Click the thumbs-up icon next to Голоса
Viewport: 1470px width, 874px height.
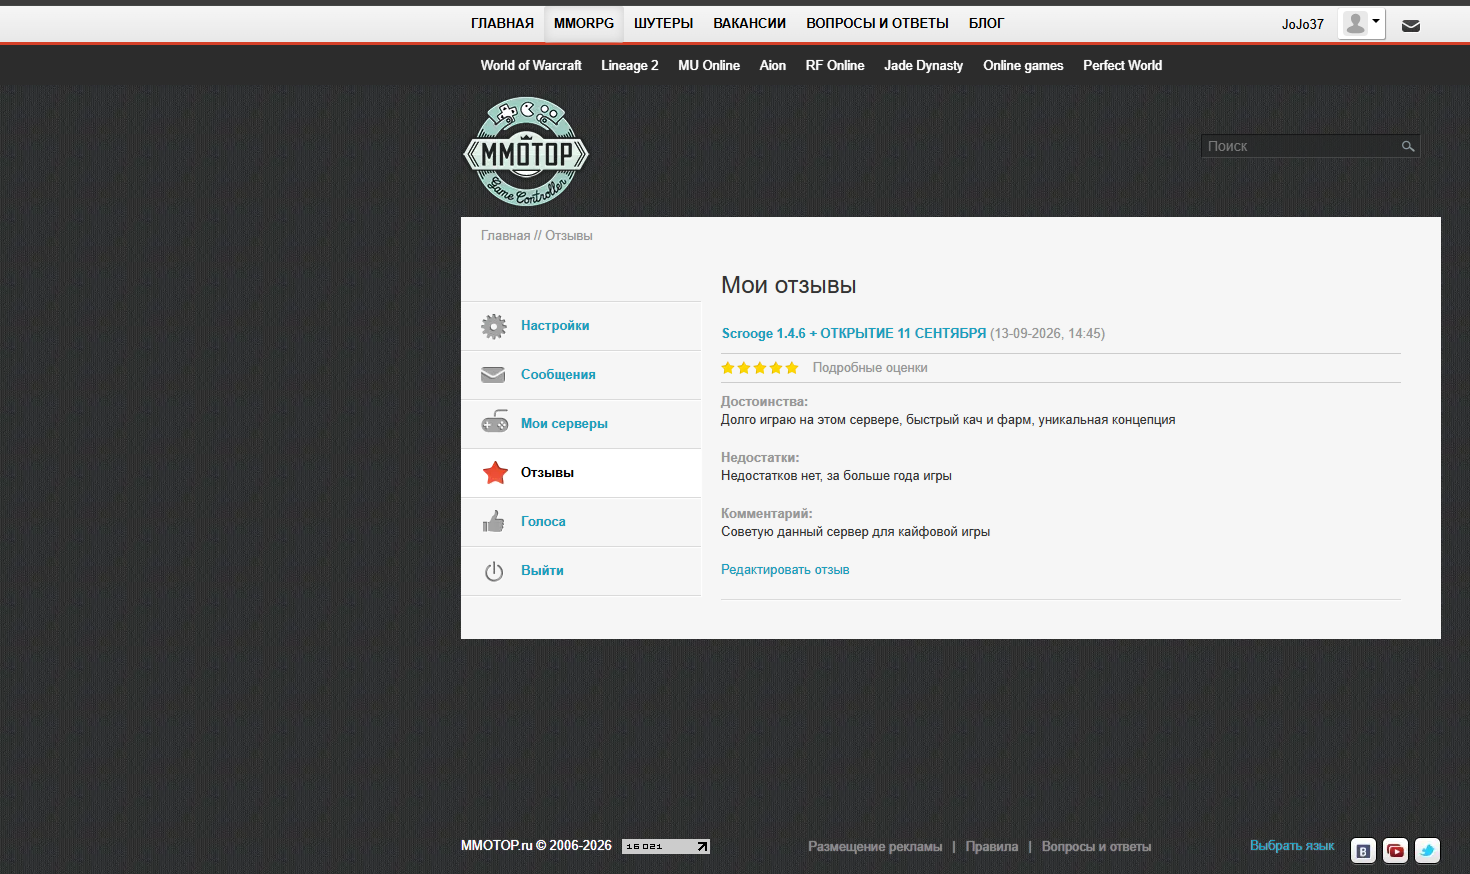coord(494,521)
